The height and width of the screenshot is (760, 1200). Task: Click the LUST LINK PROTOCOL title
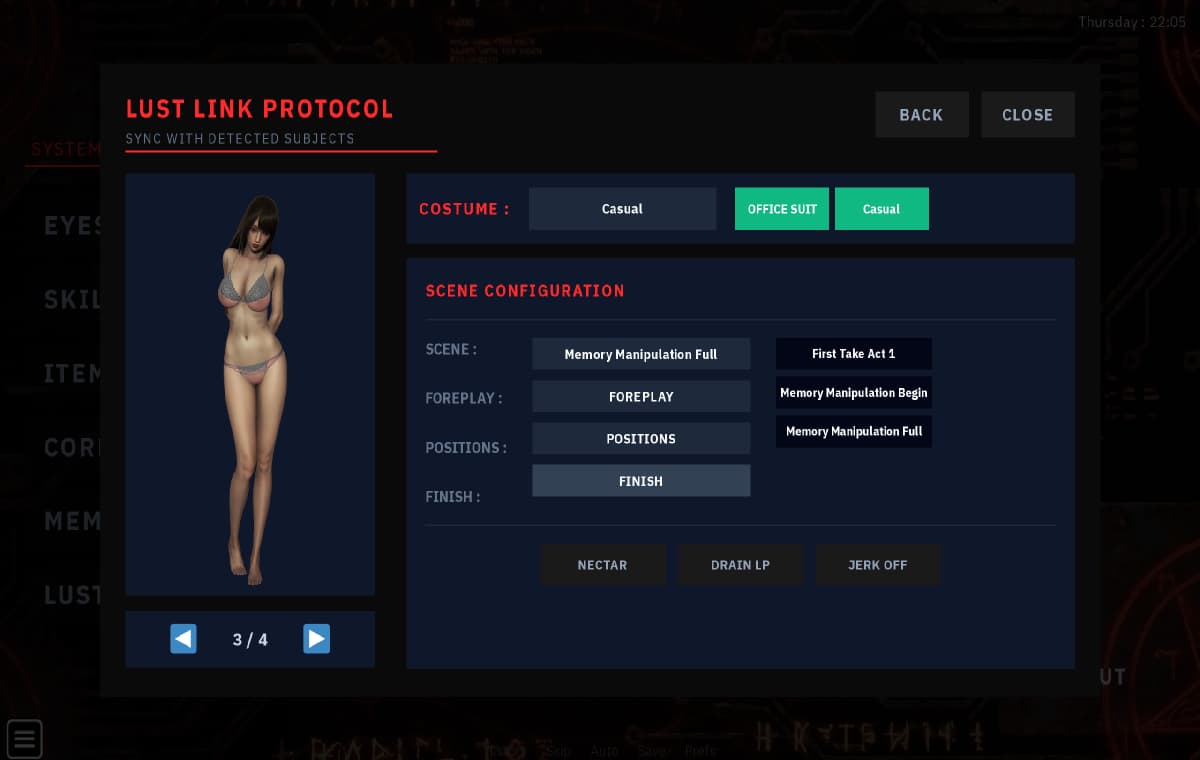(260, 109)
